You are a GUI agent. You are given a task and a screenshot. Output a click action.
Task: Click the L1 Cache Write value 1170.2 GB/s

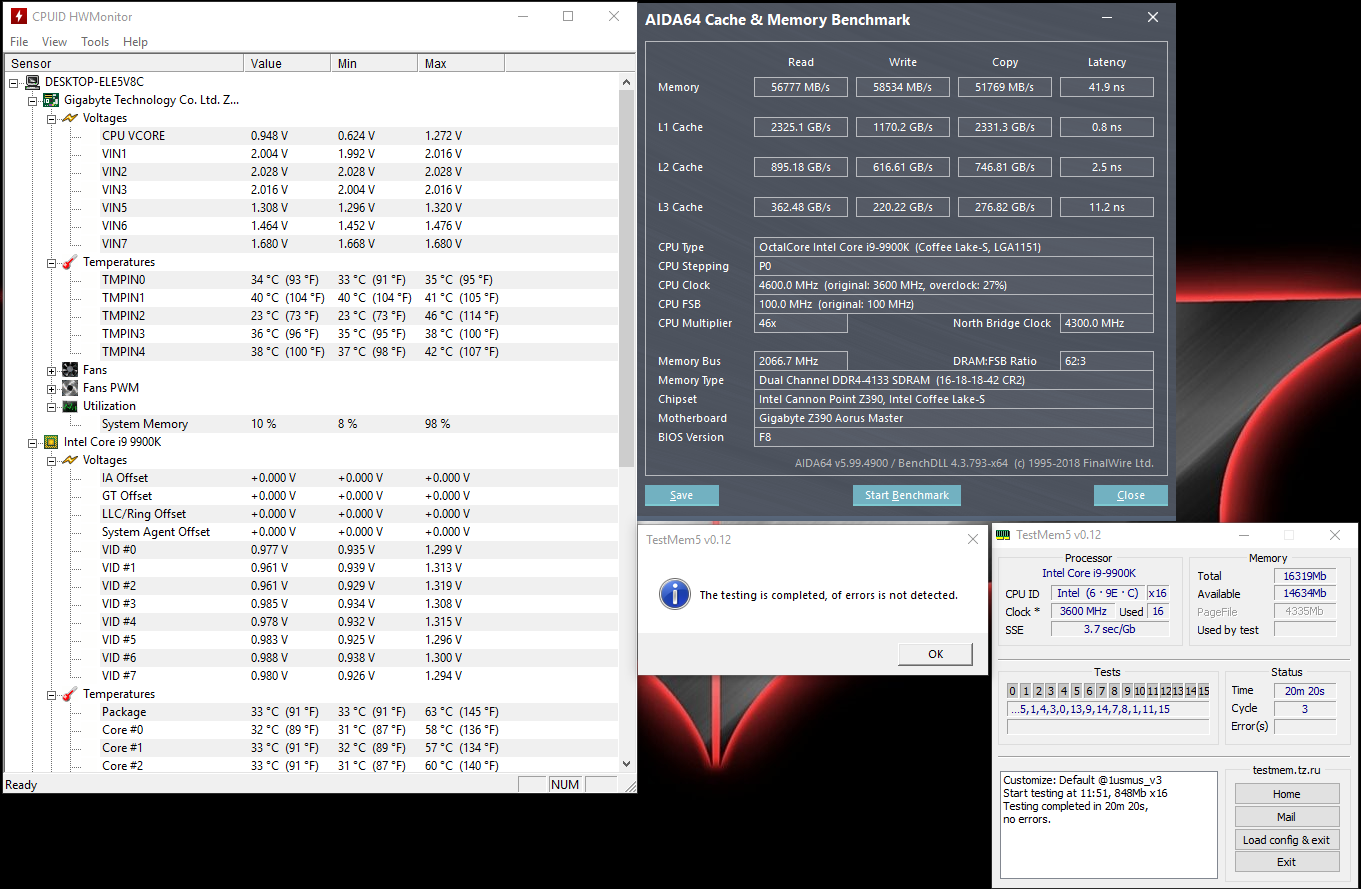tap(903, 127)
